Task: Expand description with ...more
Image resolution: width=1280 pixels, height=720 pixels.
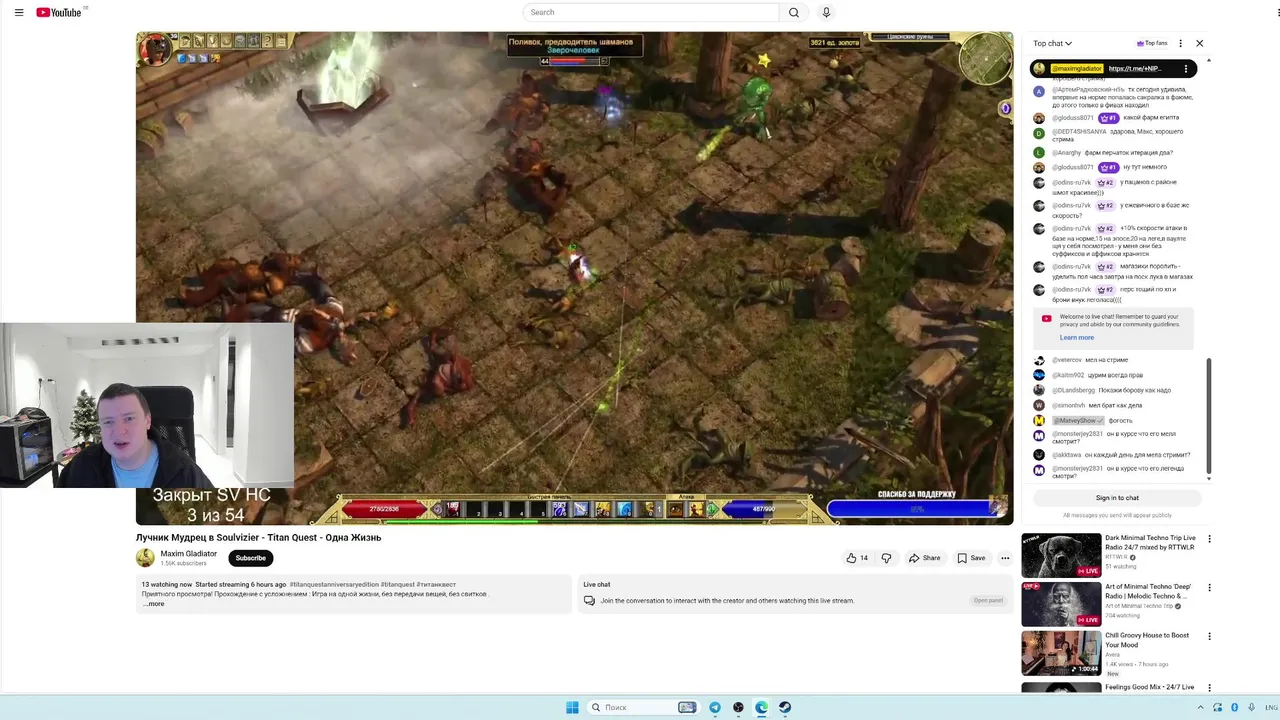Action: (x=154, y=604)
